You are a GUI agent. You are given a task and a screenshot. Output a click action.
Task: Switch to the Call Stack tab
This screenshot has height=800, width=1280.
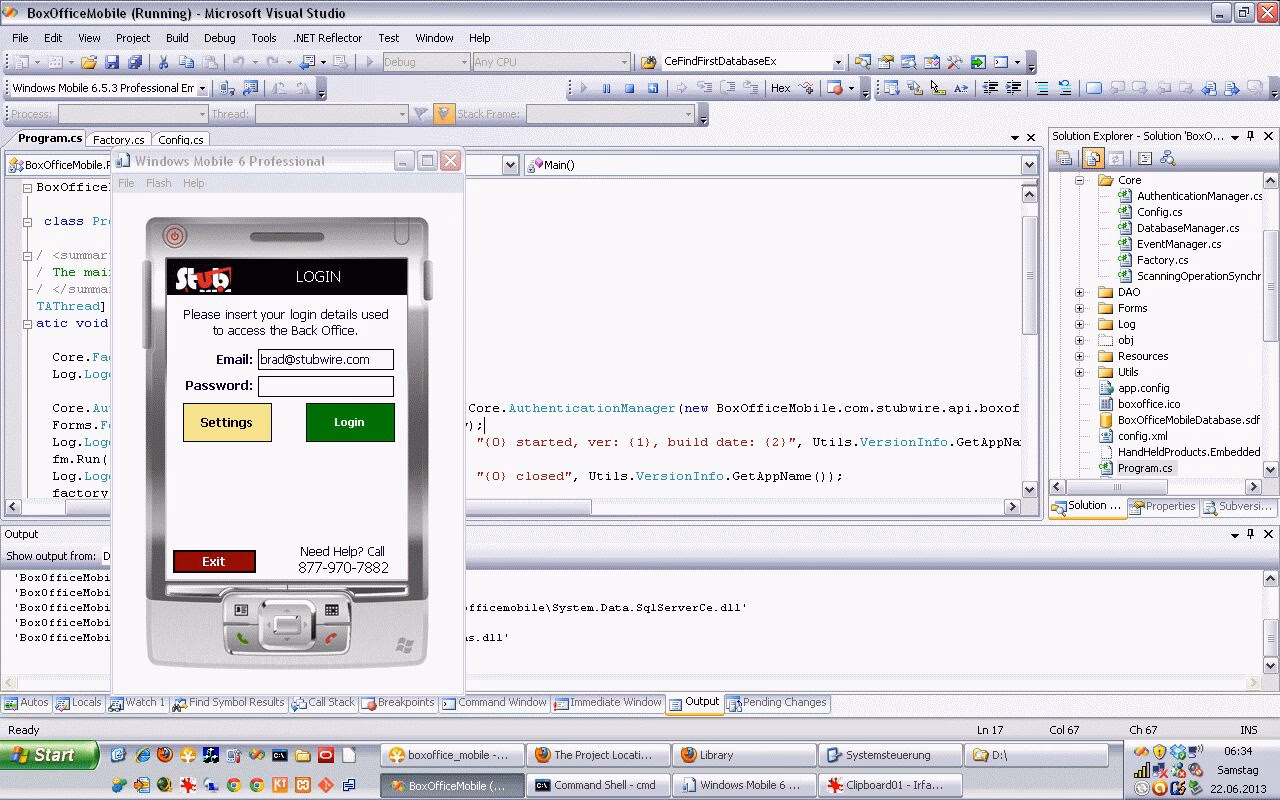tap(323, 703)
